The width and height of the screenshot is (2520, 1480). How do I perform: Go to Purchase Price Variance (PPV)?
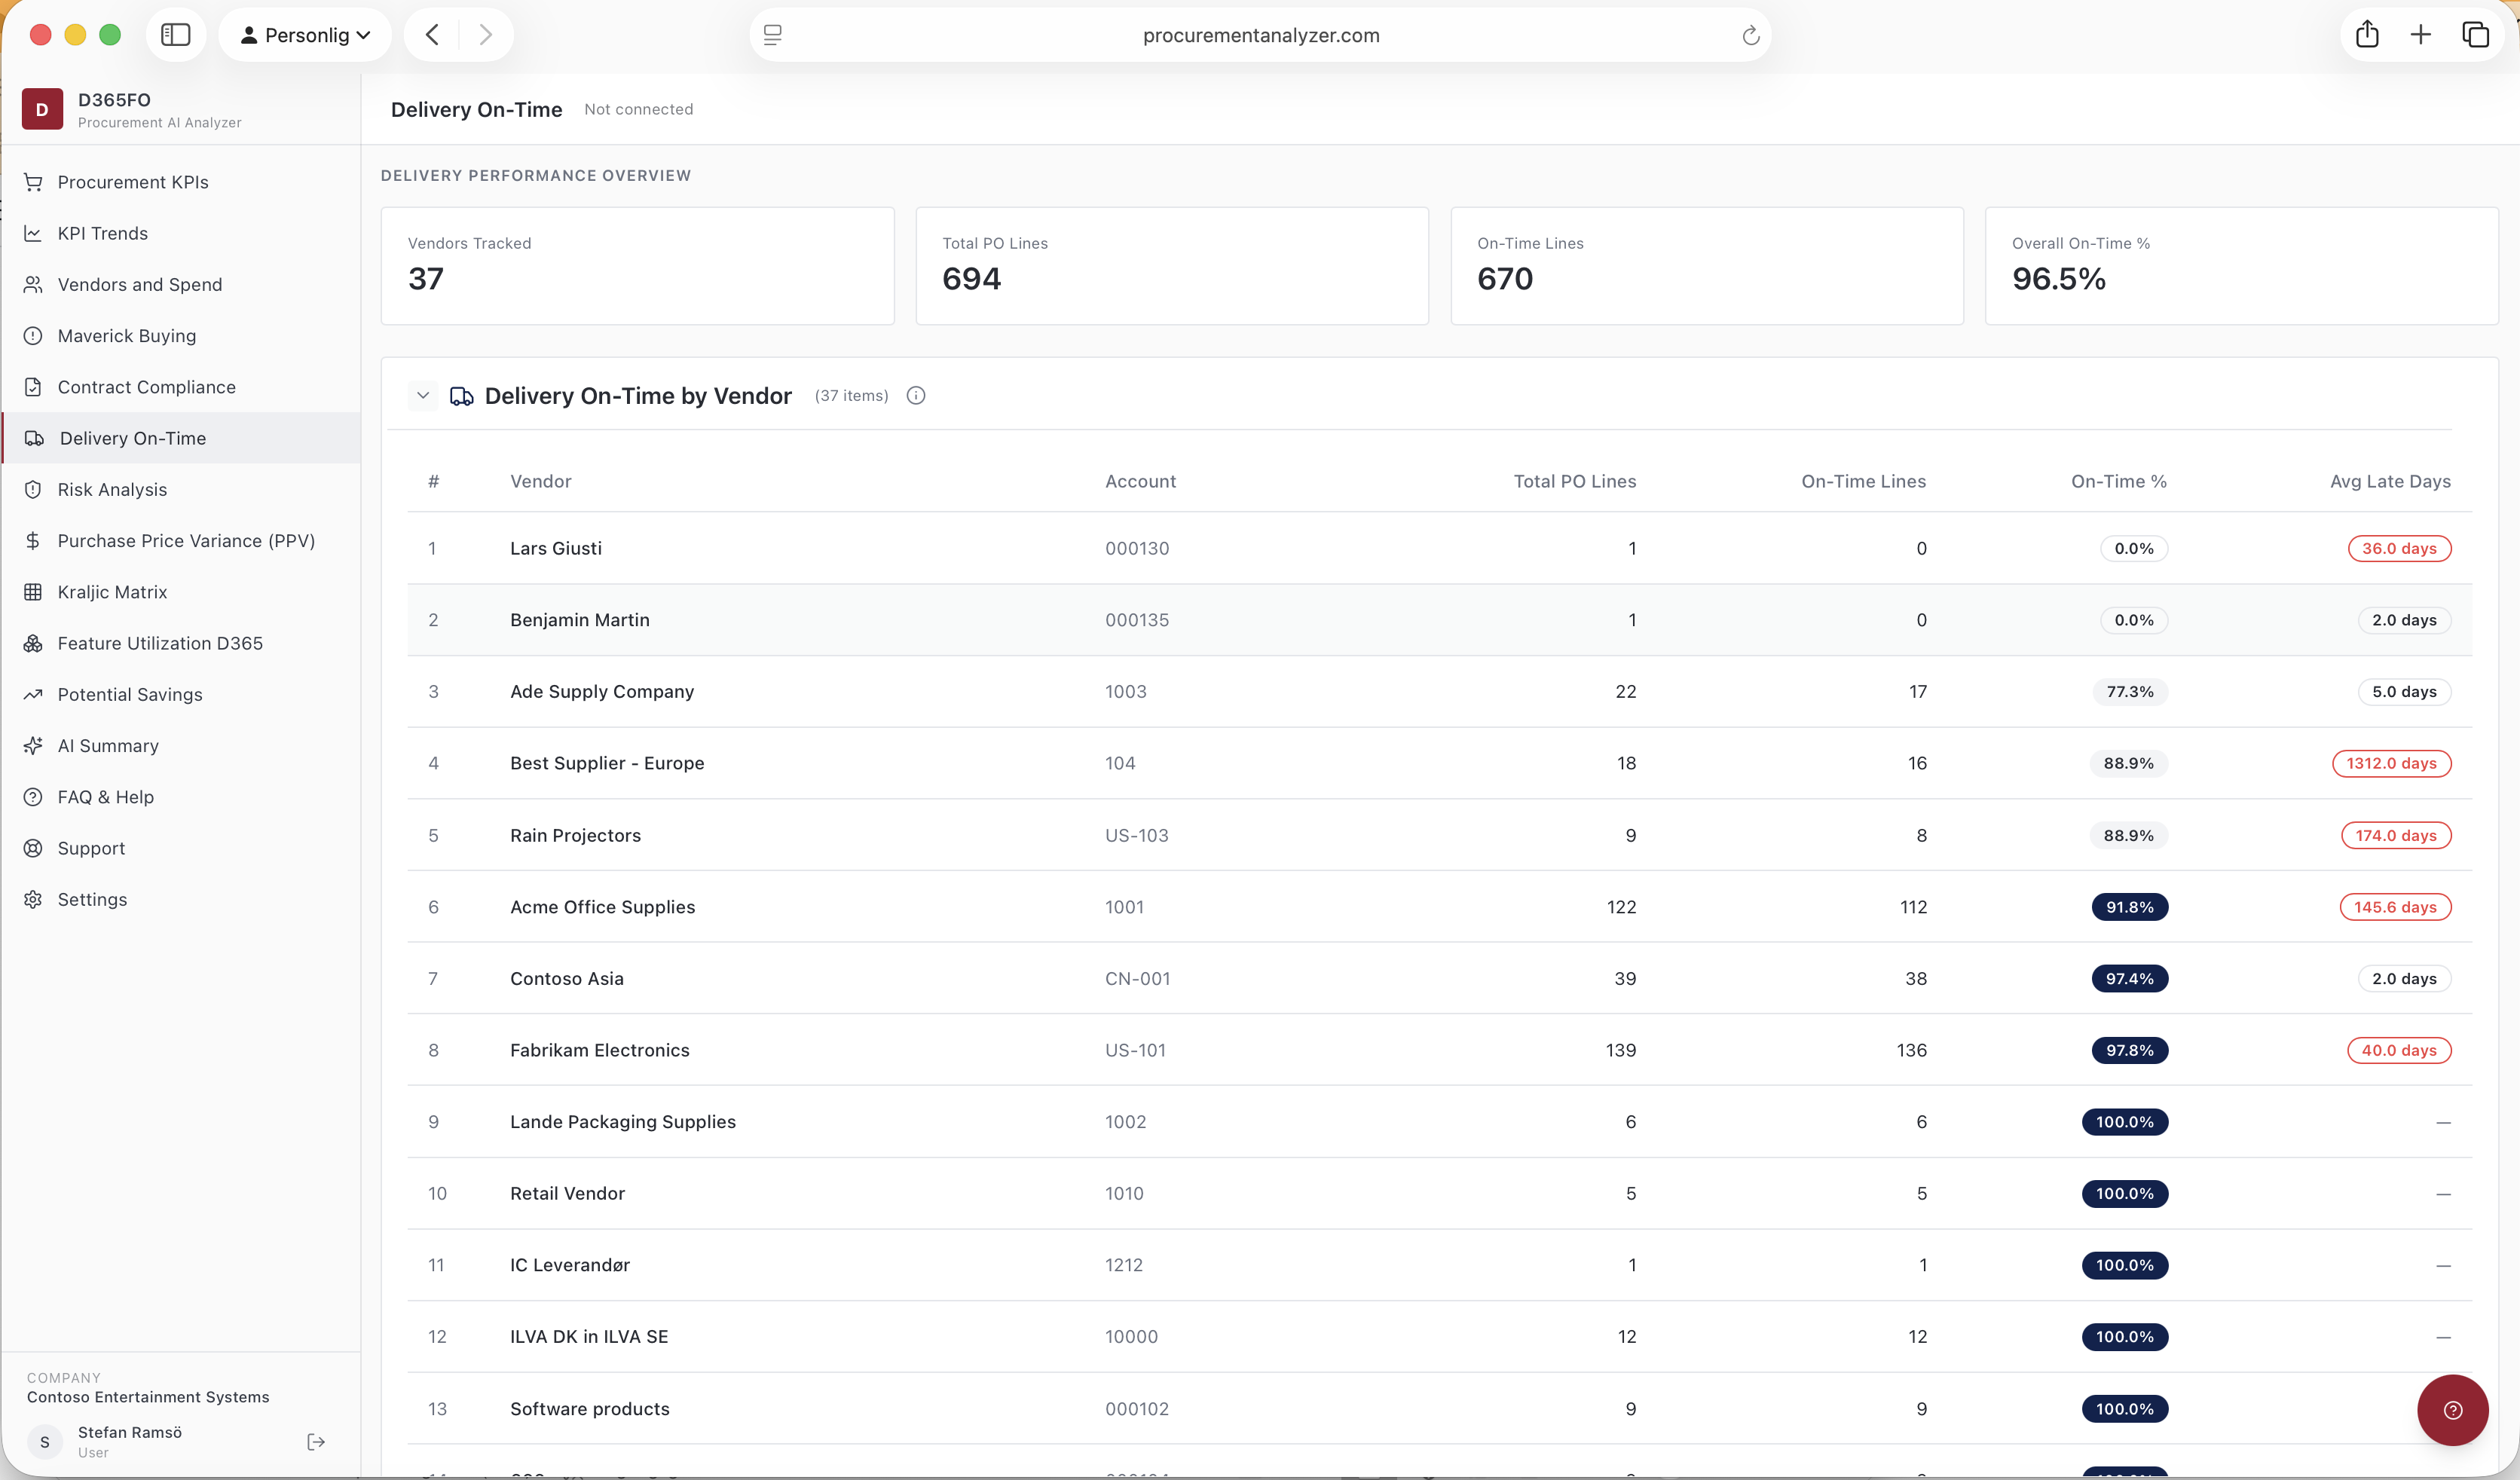[186, 541]
